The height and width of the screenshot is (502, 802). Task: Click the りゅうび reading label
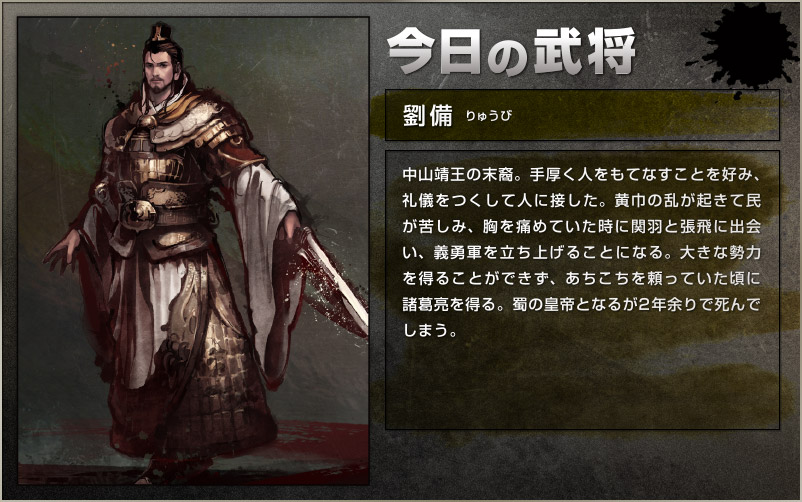point(488,116)
